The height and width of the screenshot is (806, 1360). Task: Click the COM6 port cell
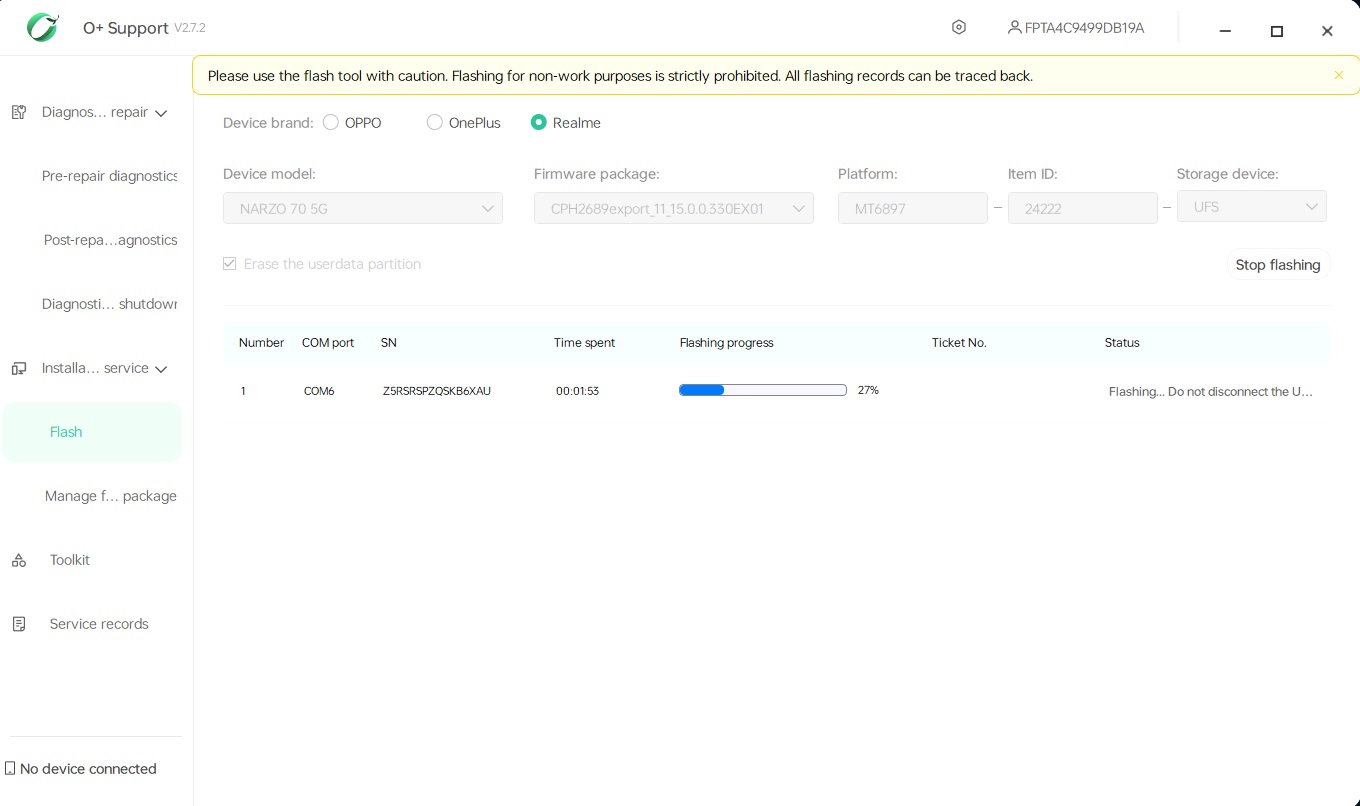[319, 391]
